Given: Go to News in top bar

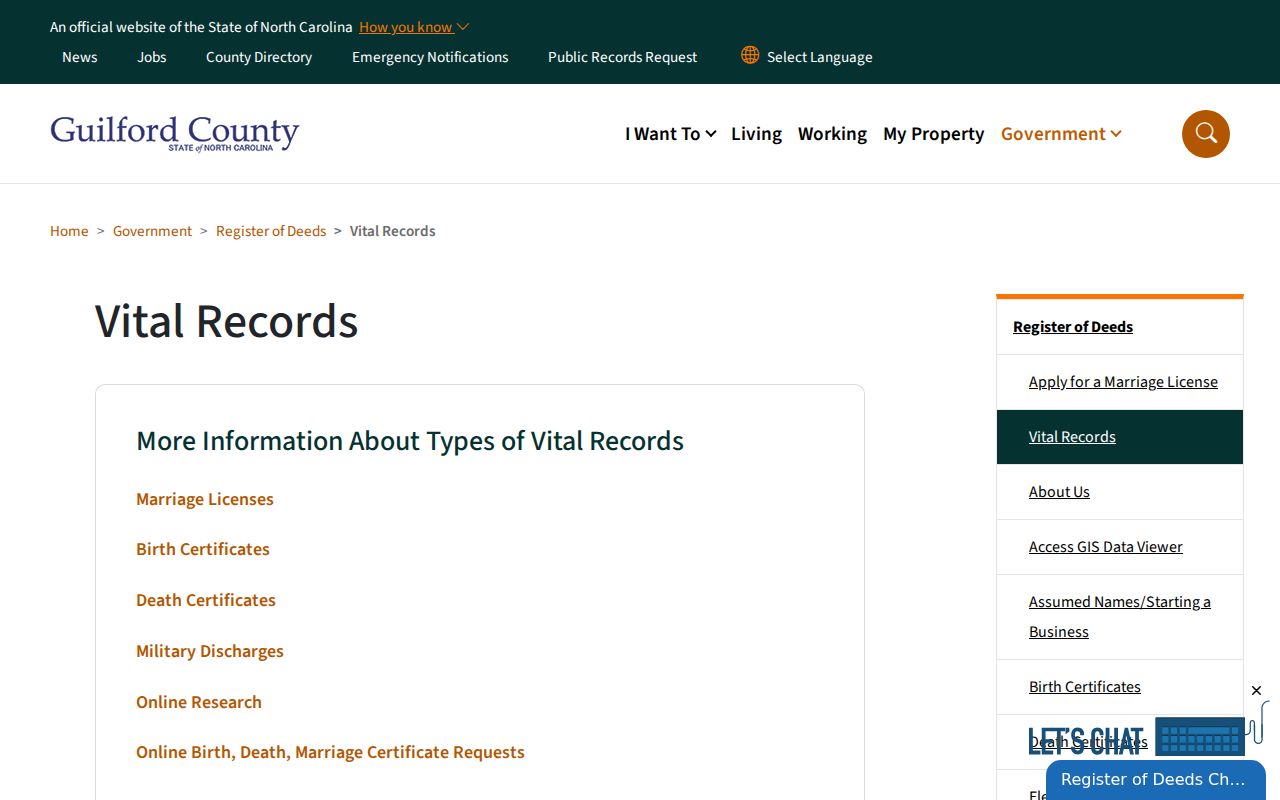Looking at the screenshot, I should tap(80, 57).
